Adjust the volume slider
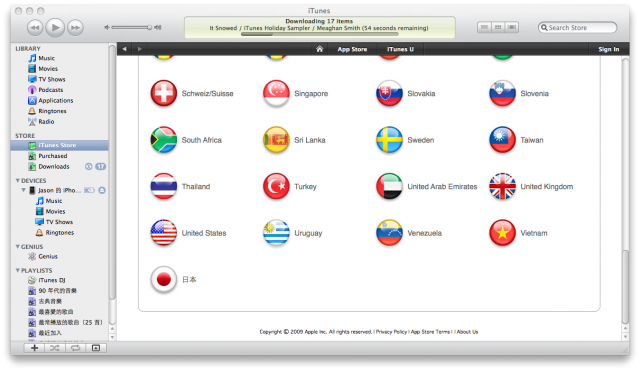The width and height of the screenshot is (640, 371). [133, 28]
